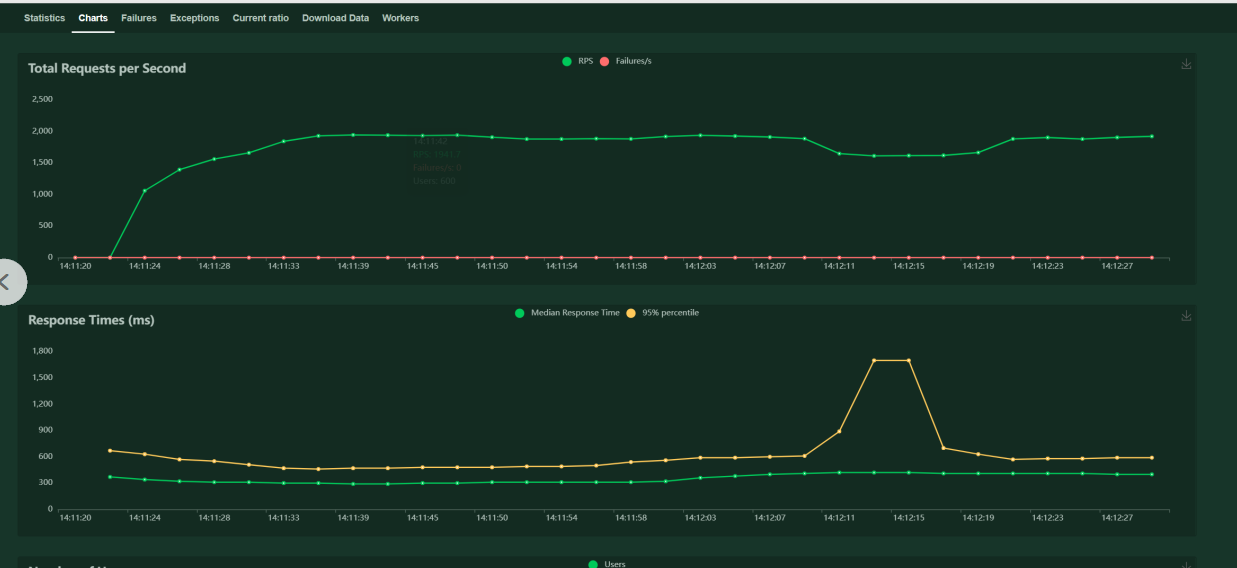The height and width of the screenshot is (568, 1237).
Task: Switch to the Failures tab
Action: (139, 18)
